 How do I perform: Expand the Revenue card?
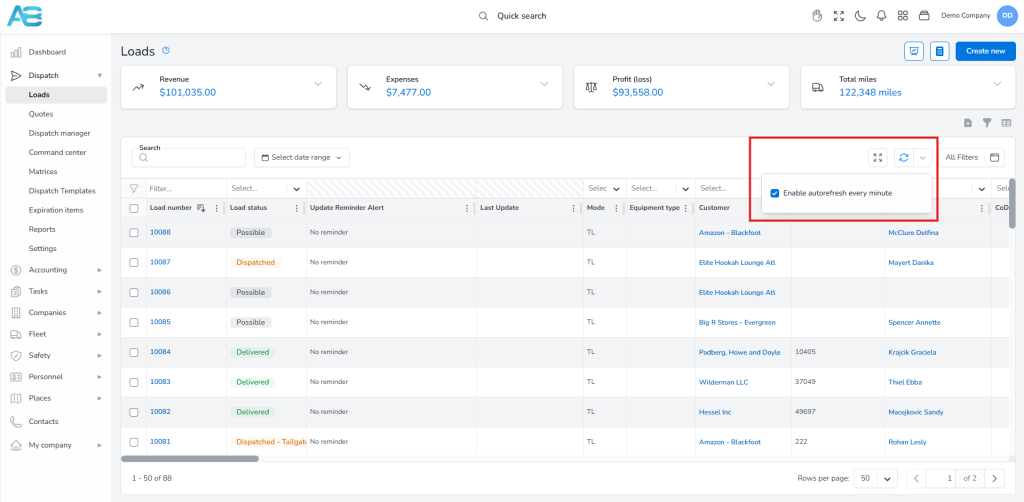click(x=318, y=84)
